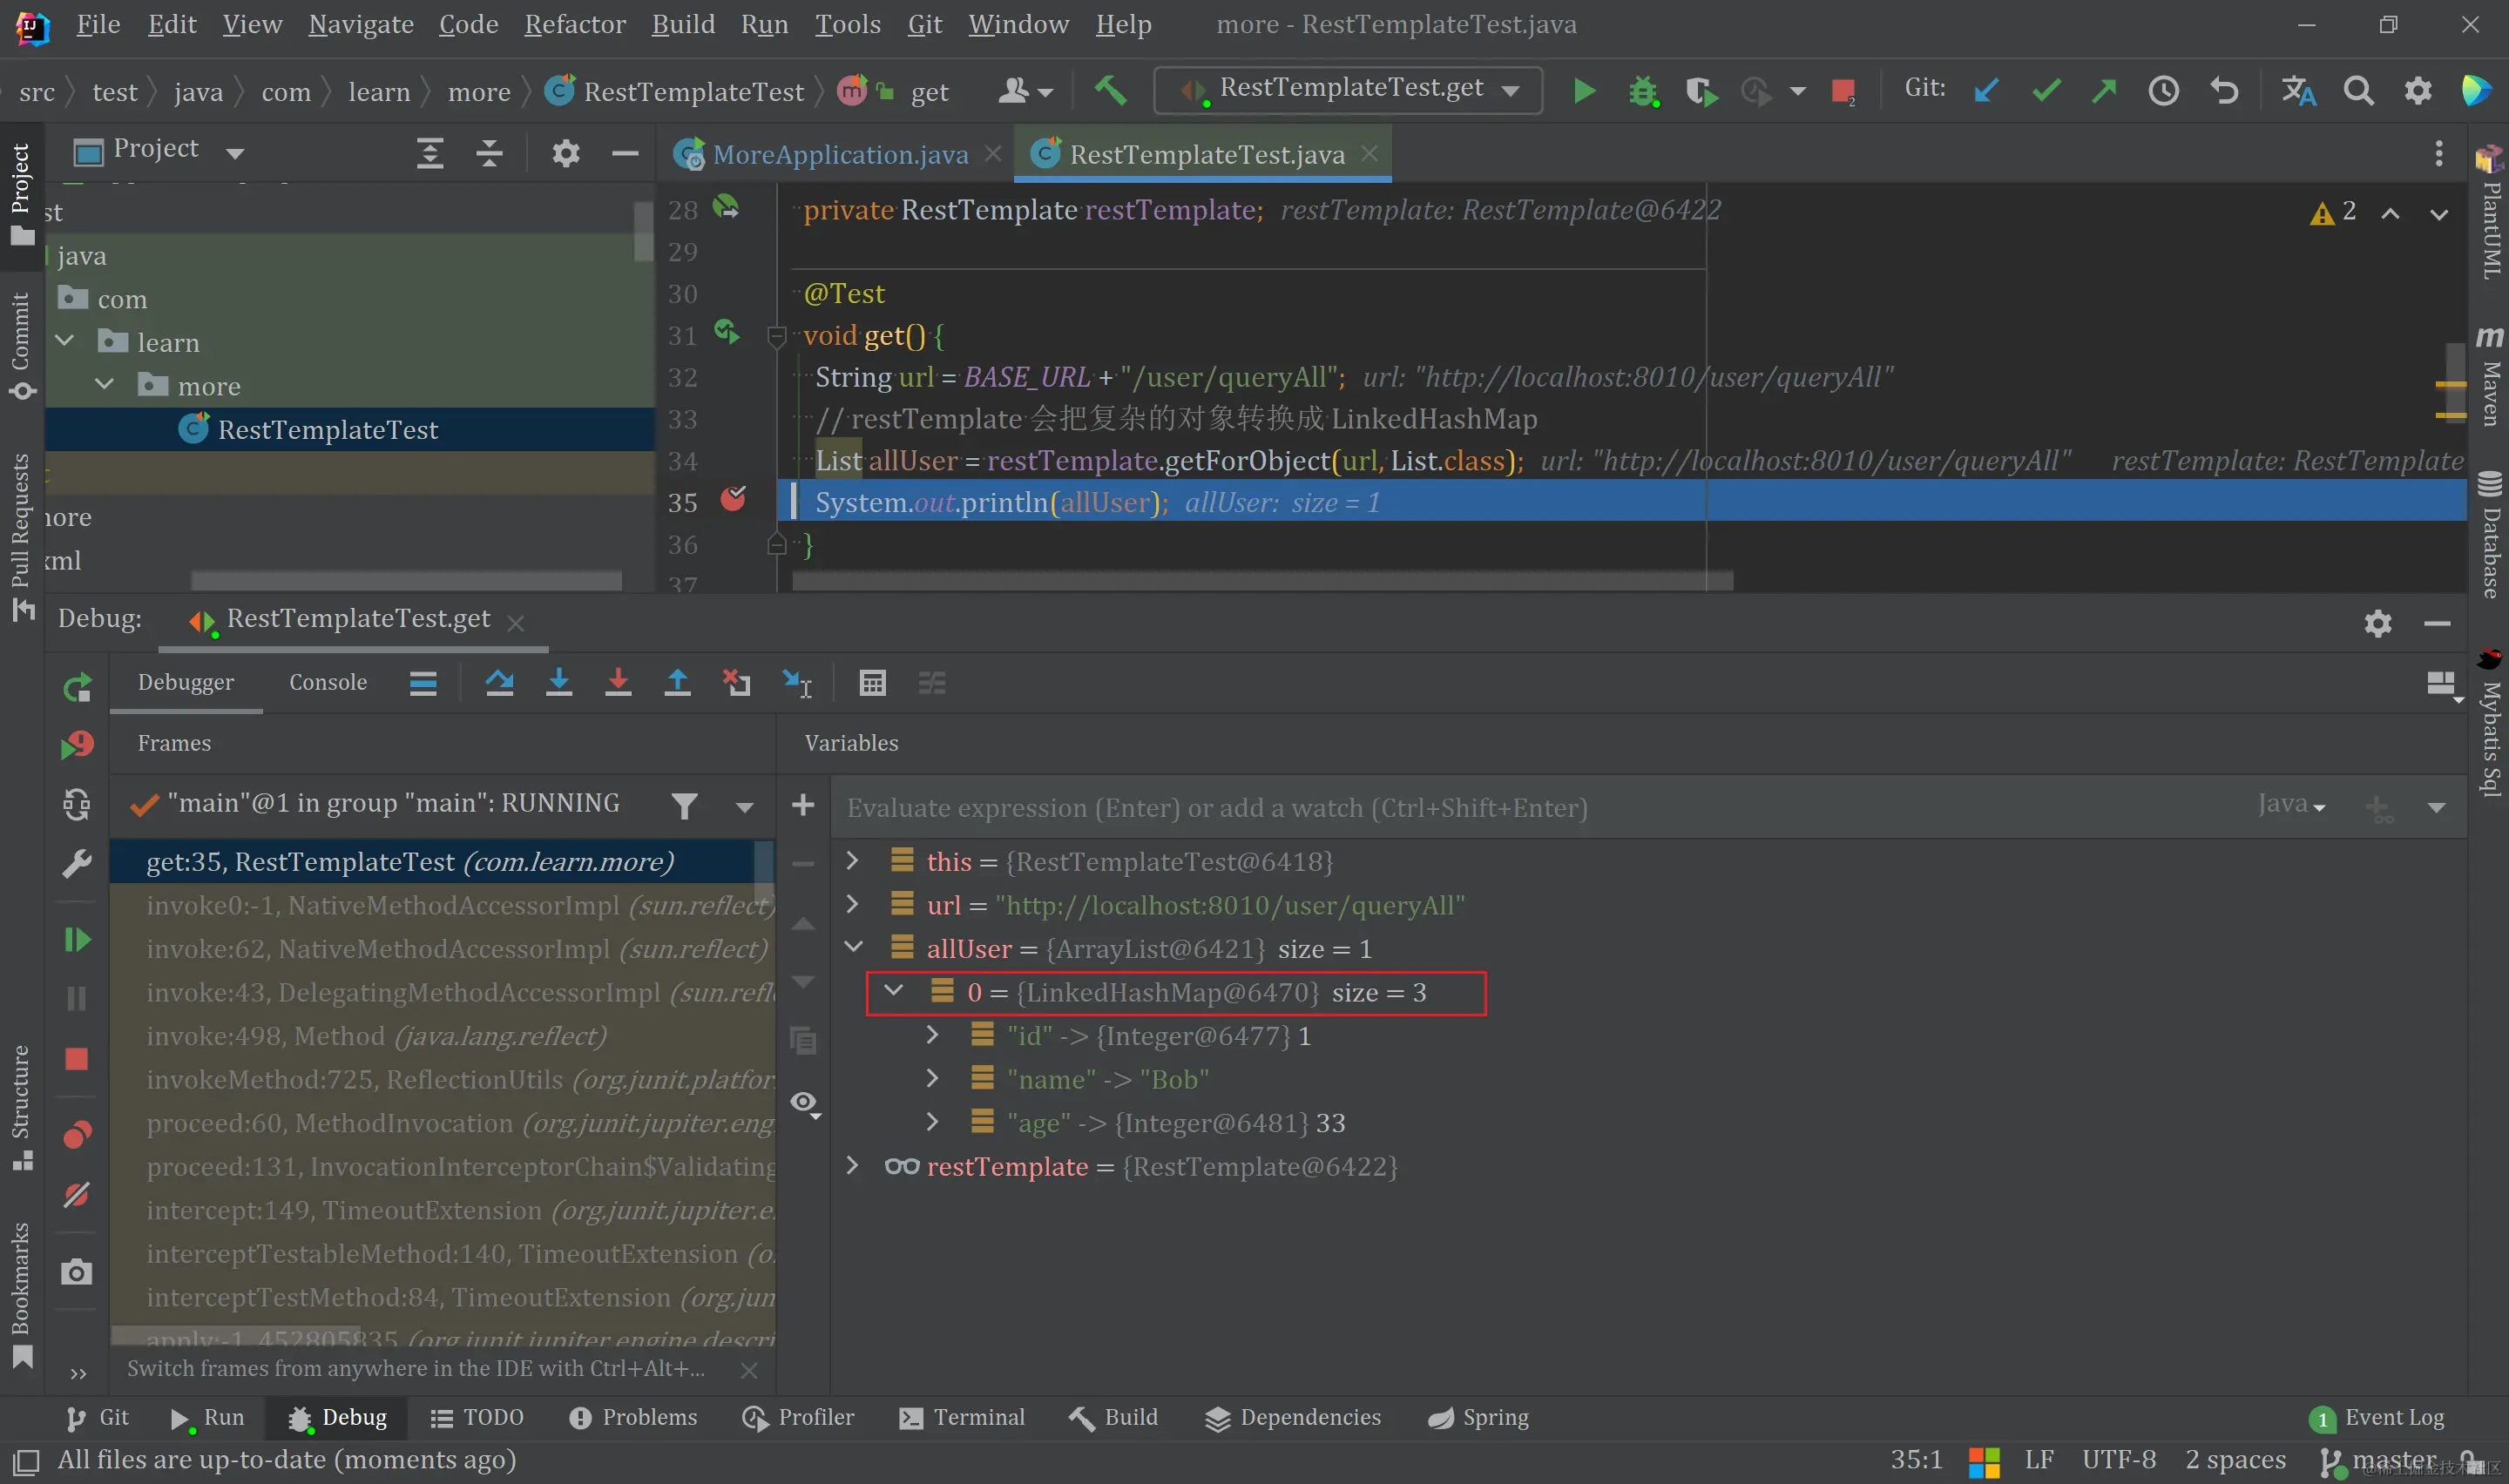This screenshot has width=2509, height=1484.
Task: Click Run to Cursor debugger icon
Action: pyautogui.click(x=797, y=683)
